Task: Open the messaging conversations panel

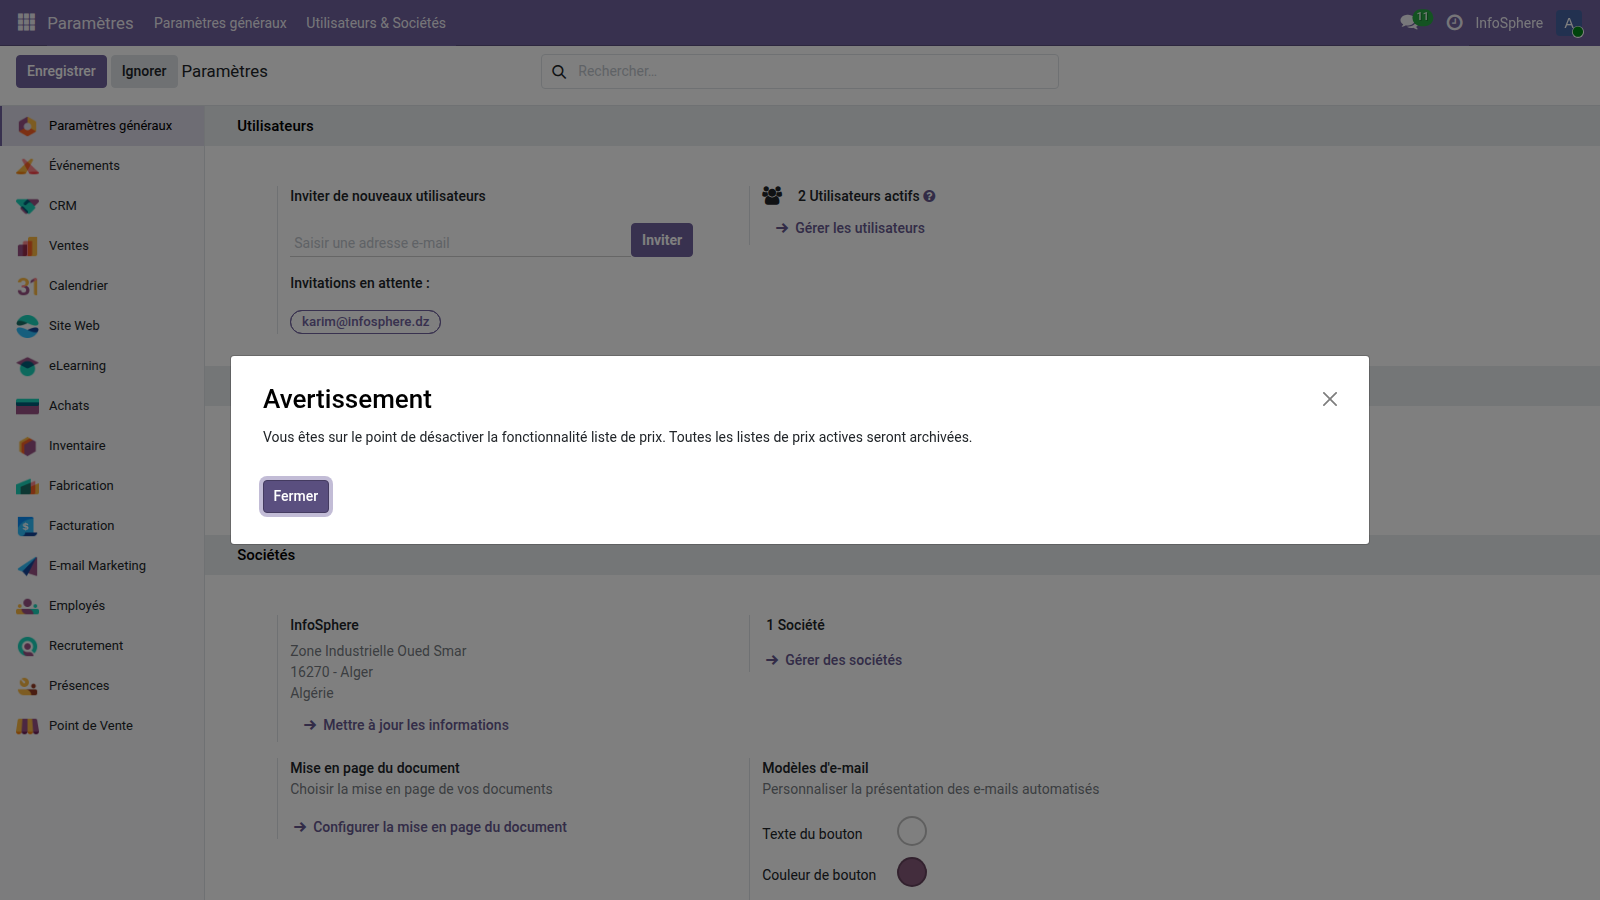Action: tap(1409, 22)
